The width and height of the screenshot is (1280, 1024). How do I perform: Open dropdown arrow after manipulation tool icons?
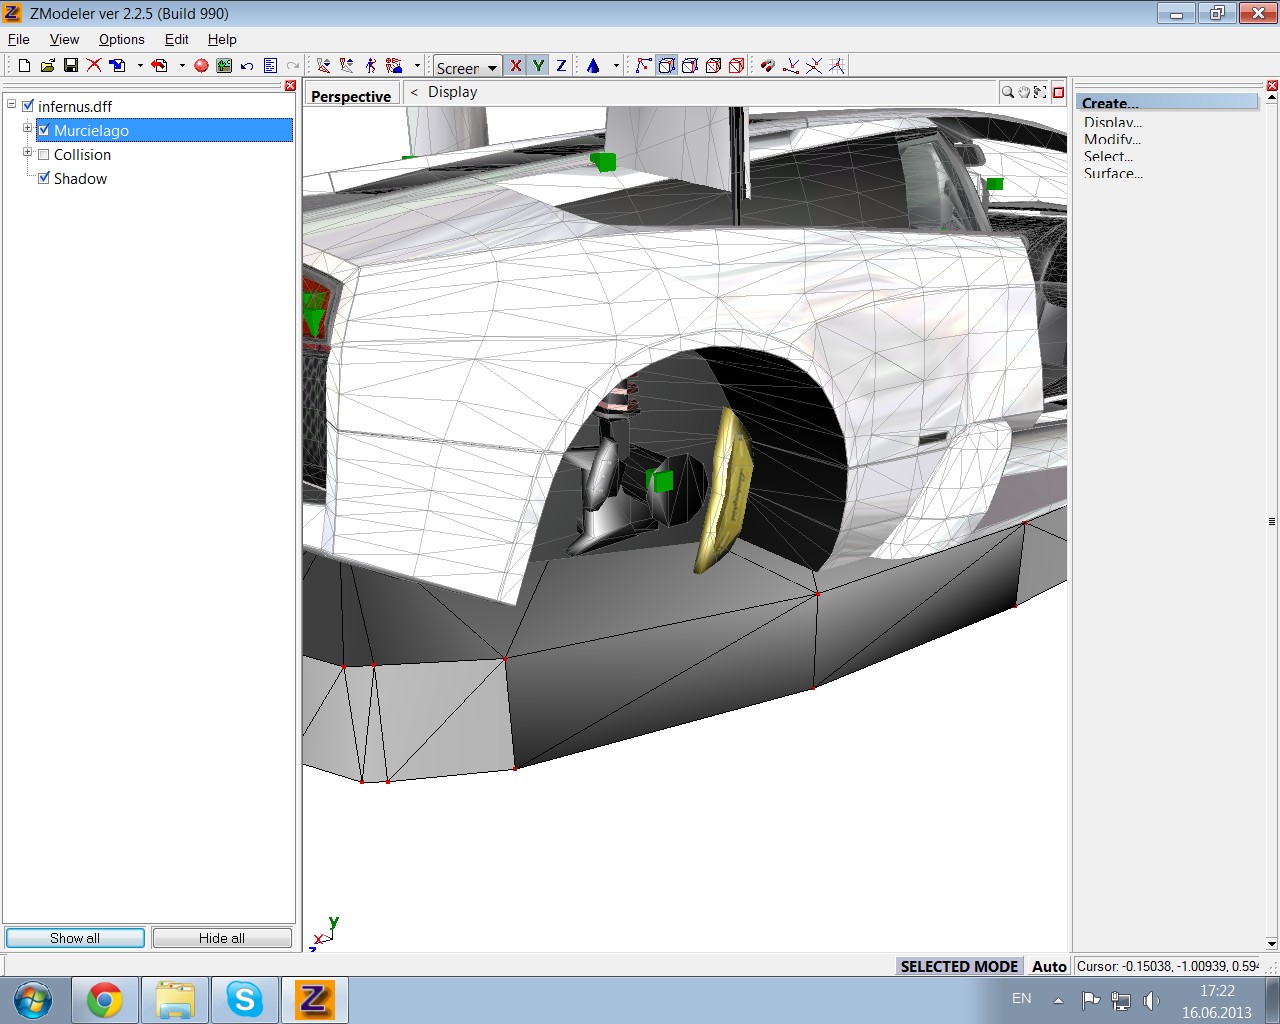tap(417, 66)
